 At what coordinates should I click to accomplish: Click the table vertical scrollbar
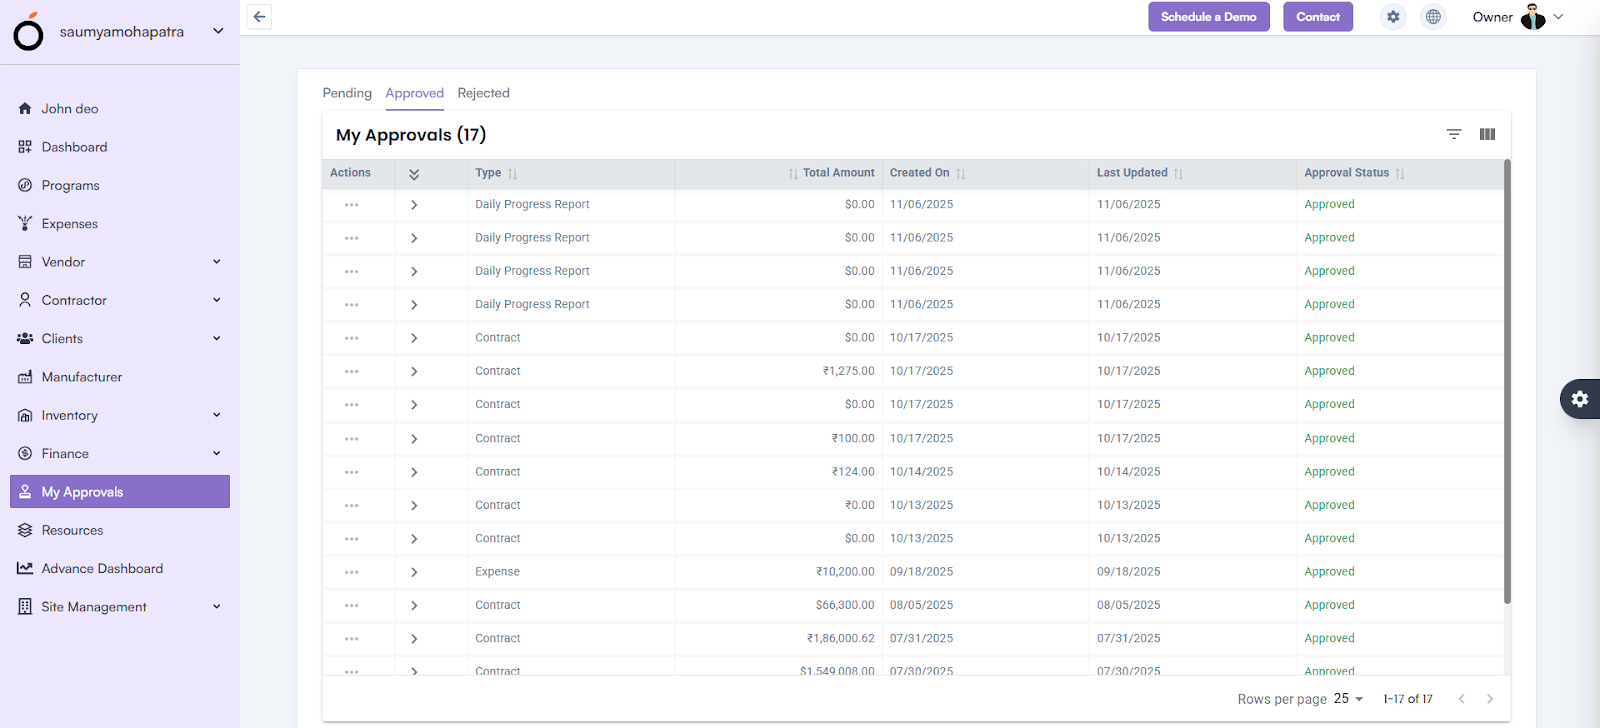coord(1507,380)
